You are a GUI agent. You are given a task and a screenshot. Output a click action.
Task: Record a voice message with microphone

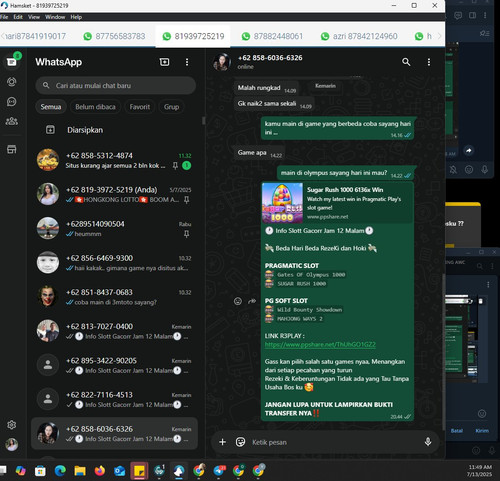[x=428, y=442]
